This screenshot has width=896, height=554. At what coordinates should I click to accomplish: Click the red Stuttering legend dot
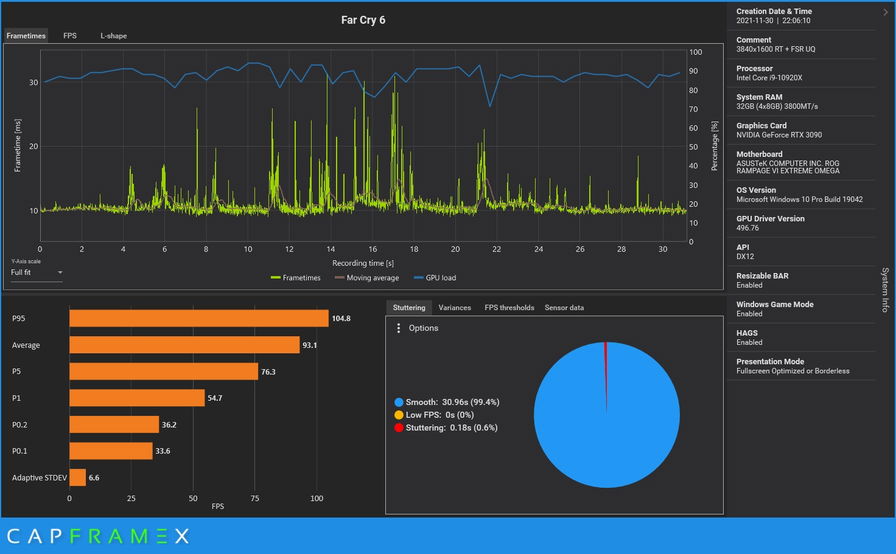click(400, 427)
